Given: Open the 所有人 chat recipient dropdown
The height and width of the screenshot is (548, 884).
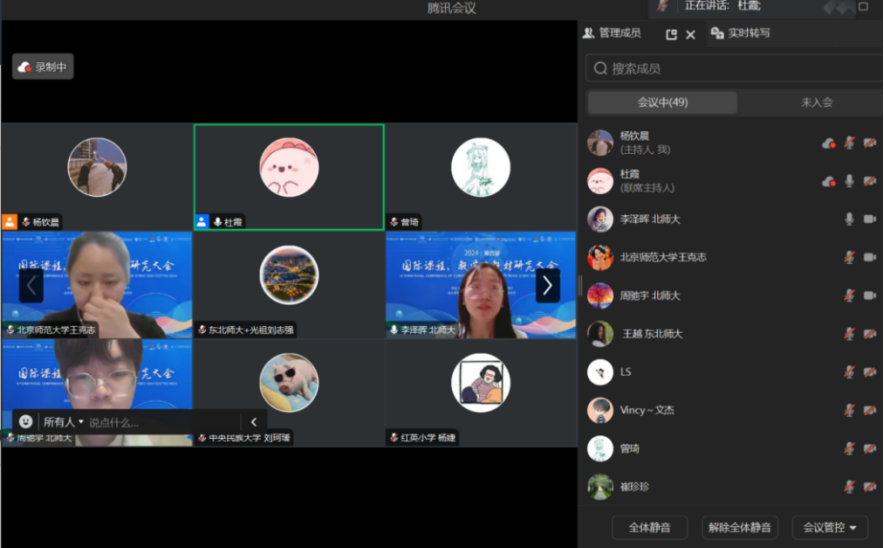Looking at the screenshot, I should pyautogui.click(x=63, y=422).
